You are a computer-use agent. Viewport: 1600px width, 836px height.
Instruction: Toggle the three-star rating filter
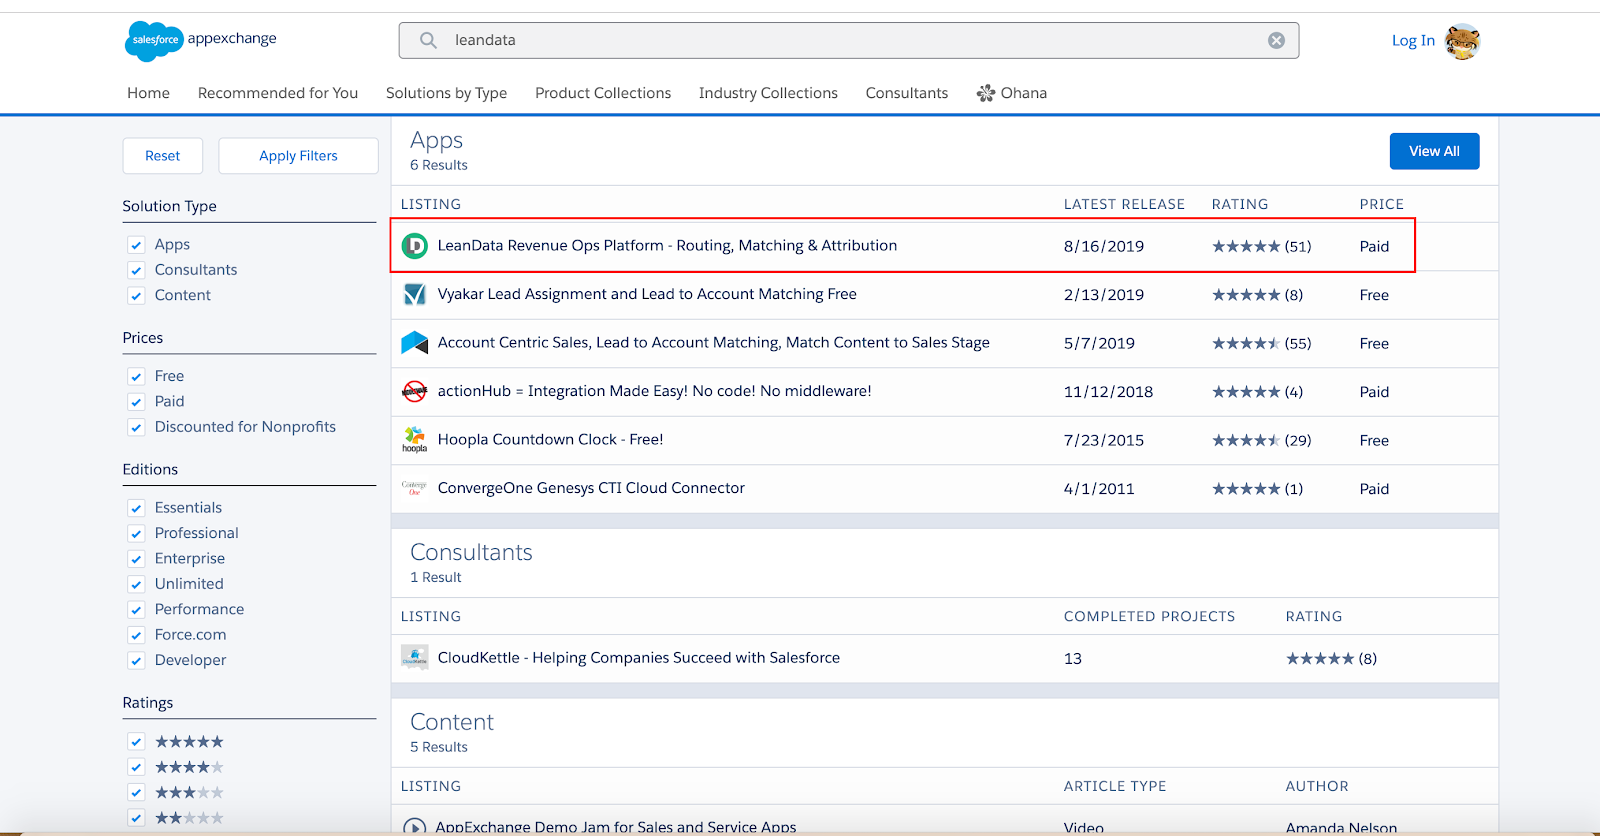(136, 793)
